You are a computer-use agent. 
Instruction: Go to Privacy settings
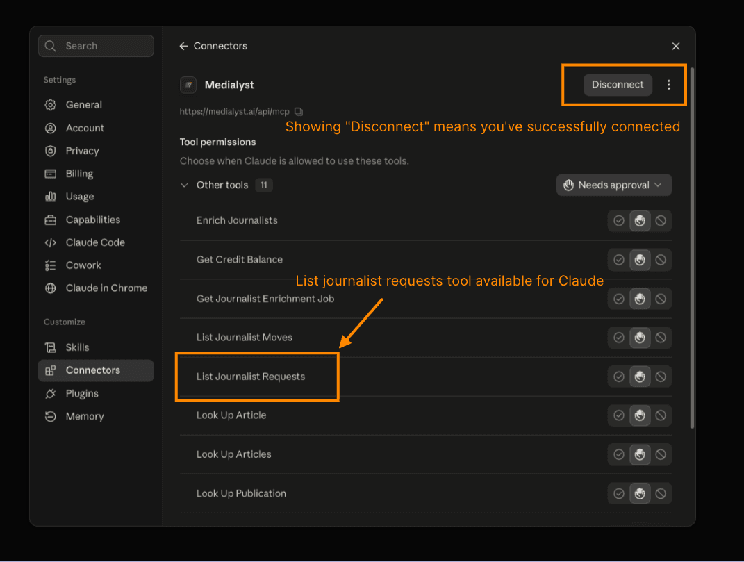(x=96, y=150)
